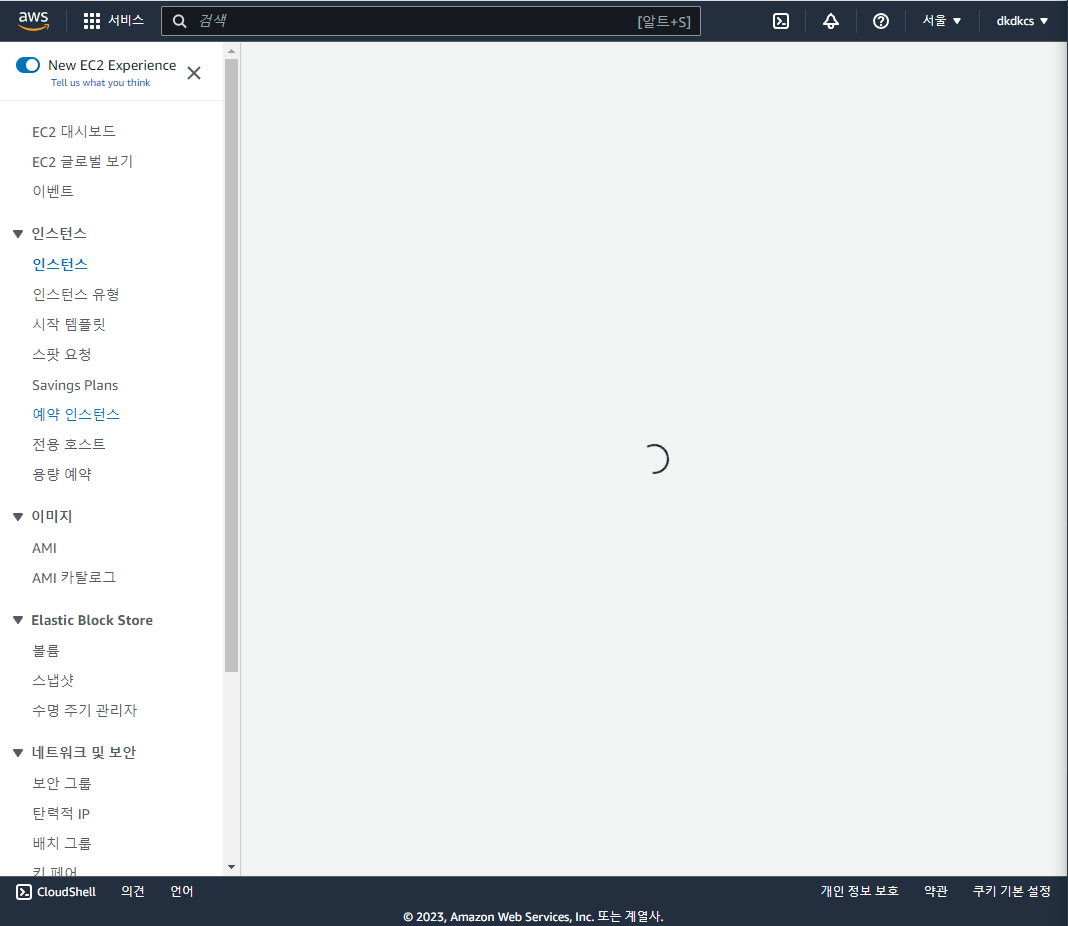Open the 서울 region dropdown

[941, 21]
